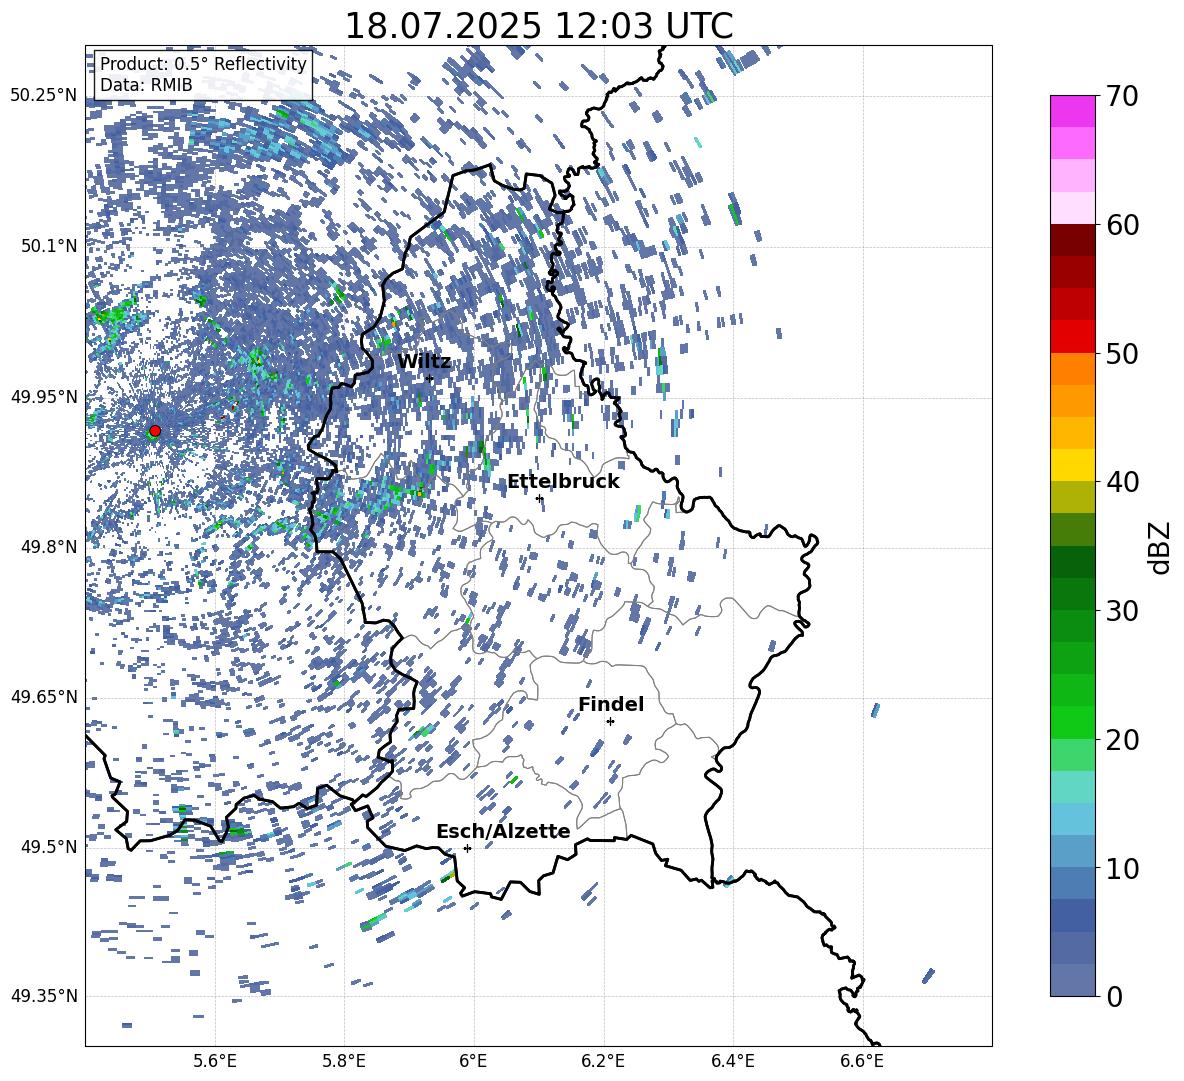Viewport: 1184px width, 1081px height.
Task: Click the Wiltz station cross marker
Action: (430, 379)
